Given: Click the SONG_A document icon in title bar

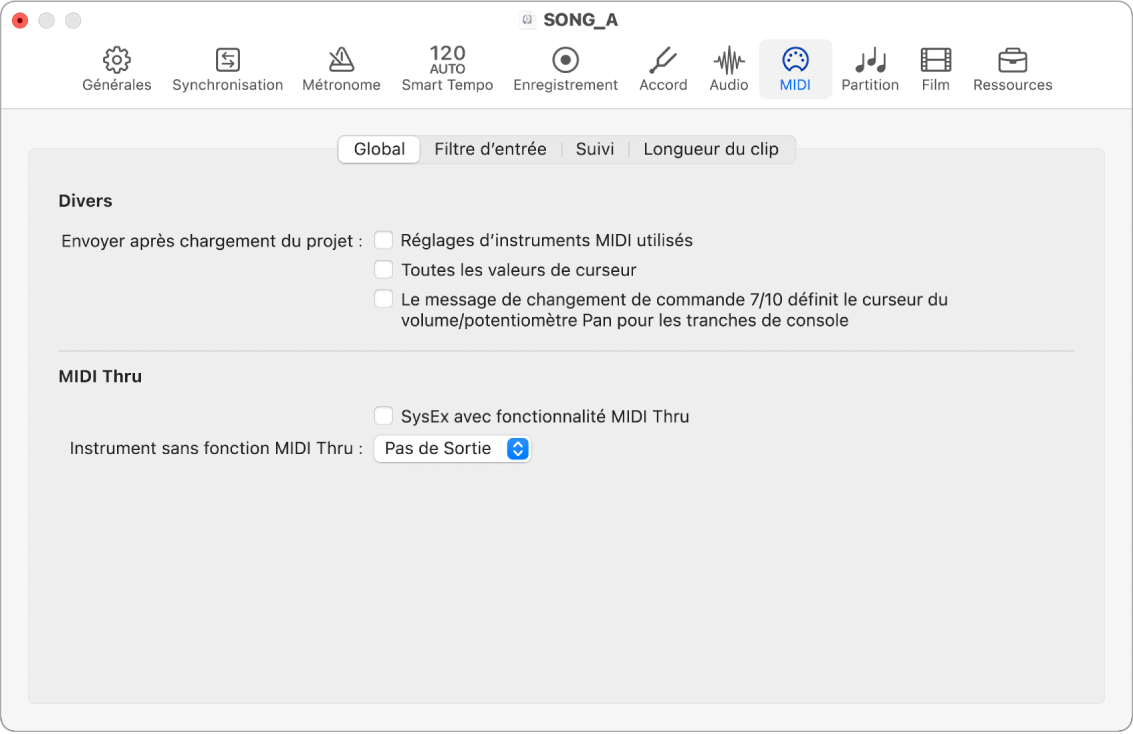Looking at the screenshot, I should pos(527,20).
